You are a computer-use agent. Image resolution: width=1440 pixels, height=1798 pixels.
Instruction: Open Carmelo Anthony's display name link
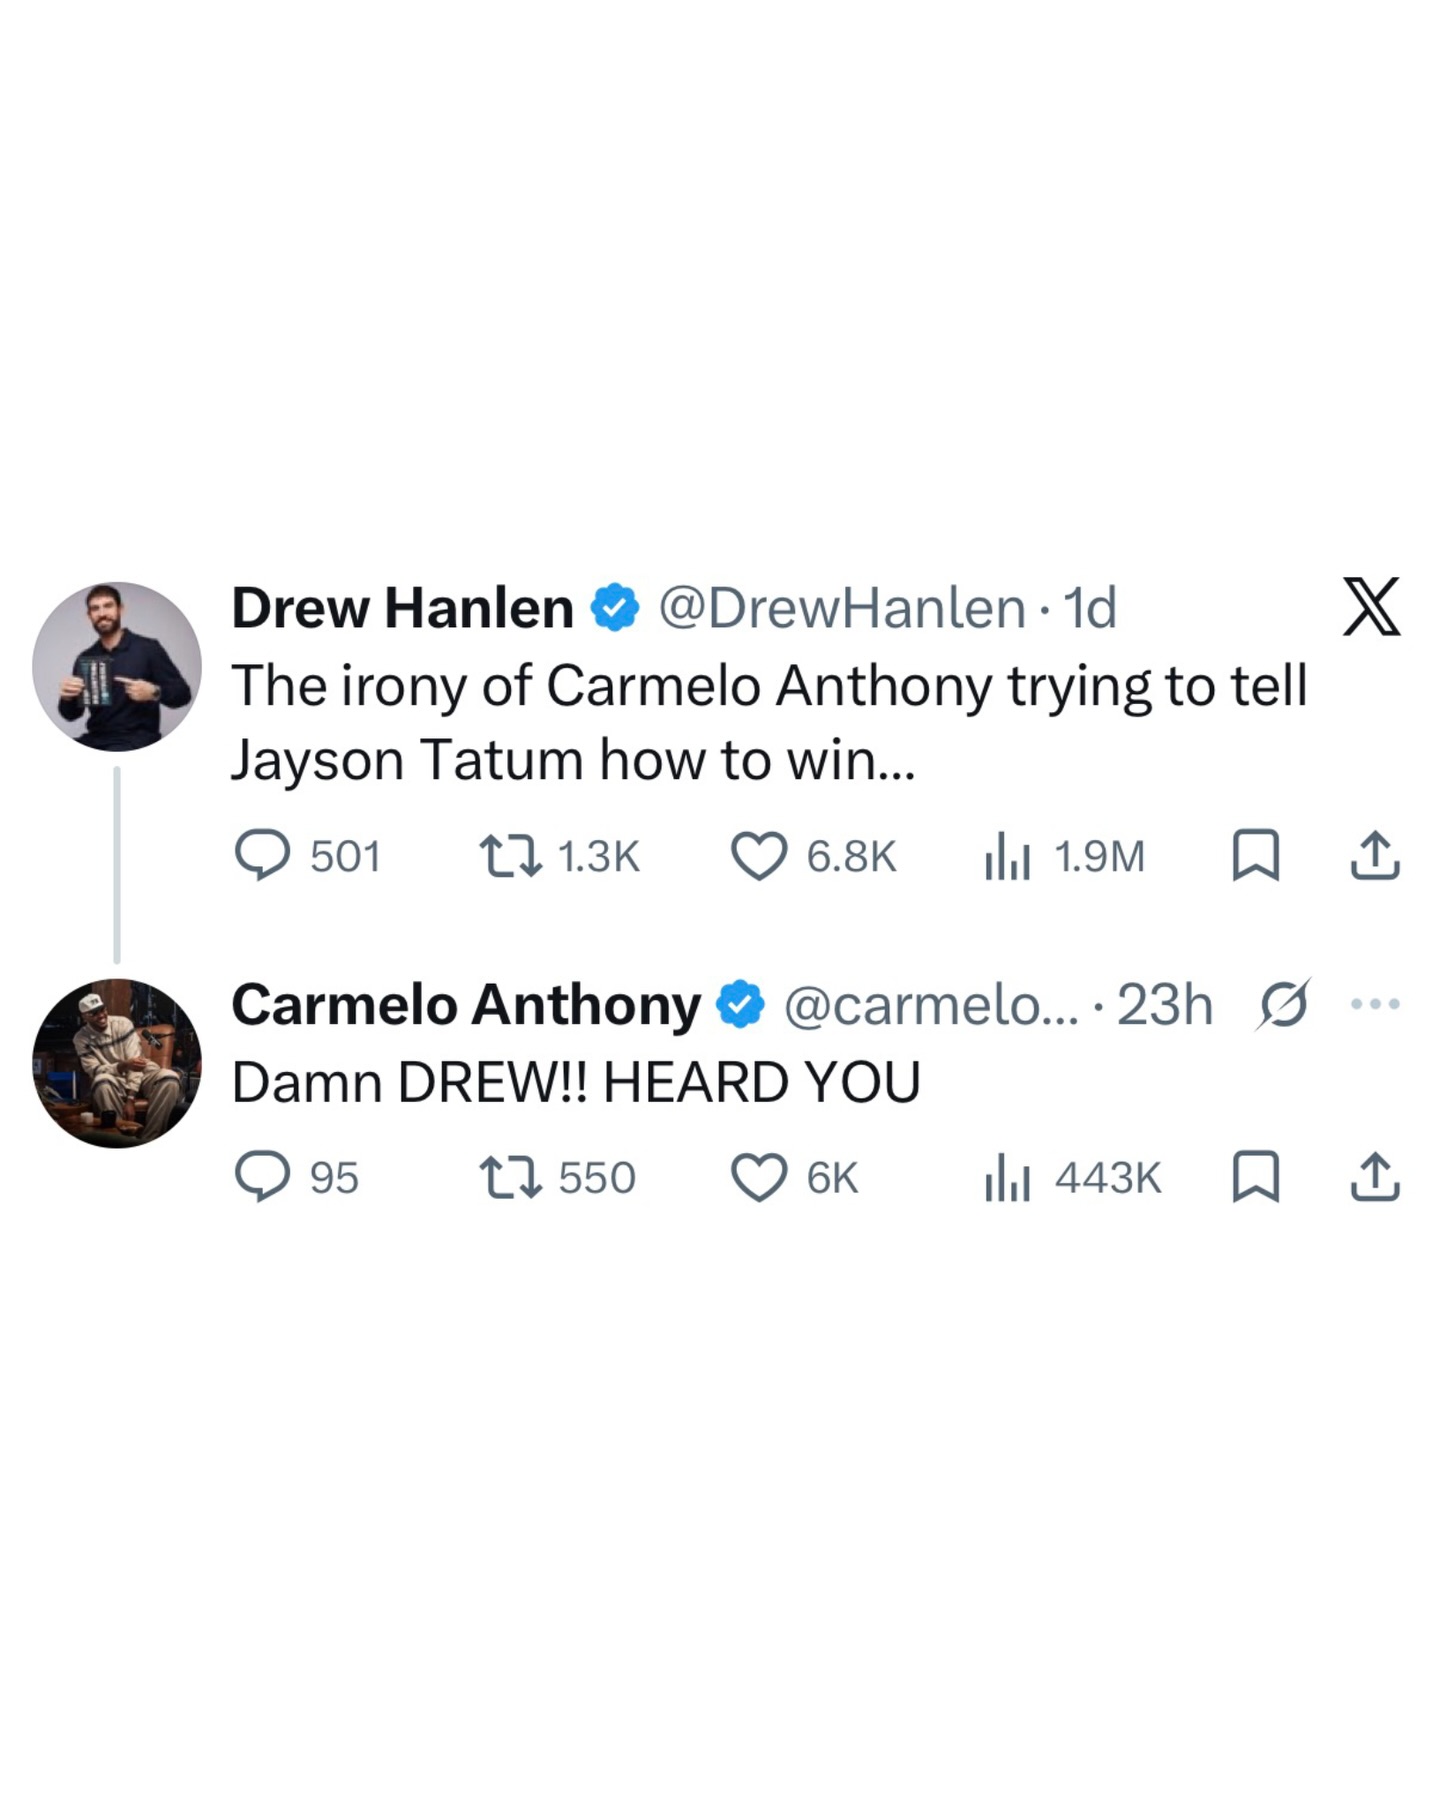pyautogui.click(x=466, y=1004)
